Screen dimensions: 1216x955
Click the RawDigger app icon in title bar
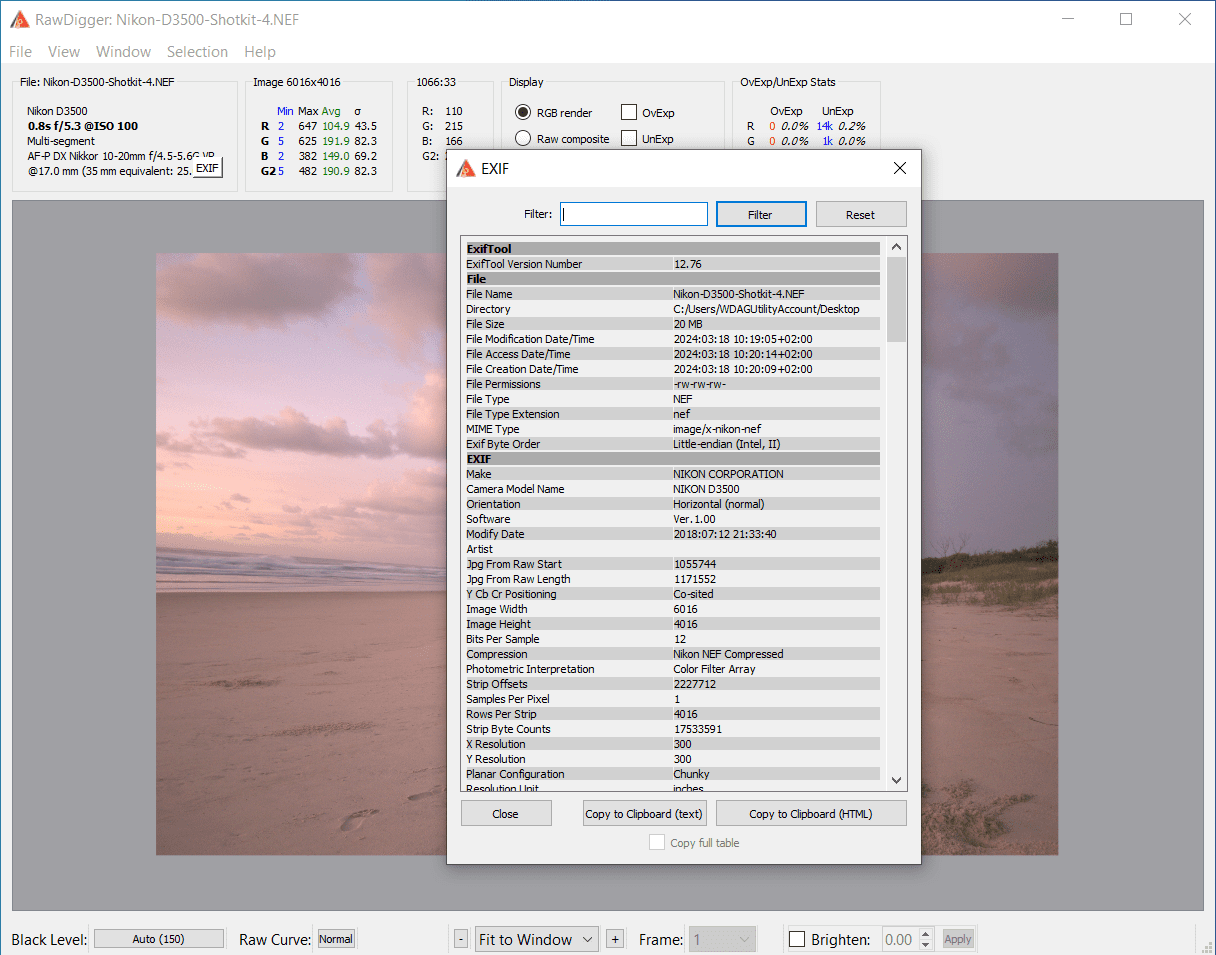[x=19, y=19]
